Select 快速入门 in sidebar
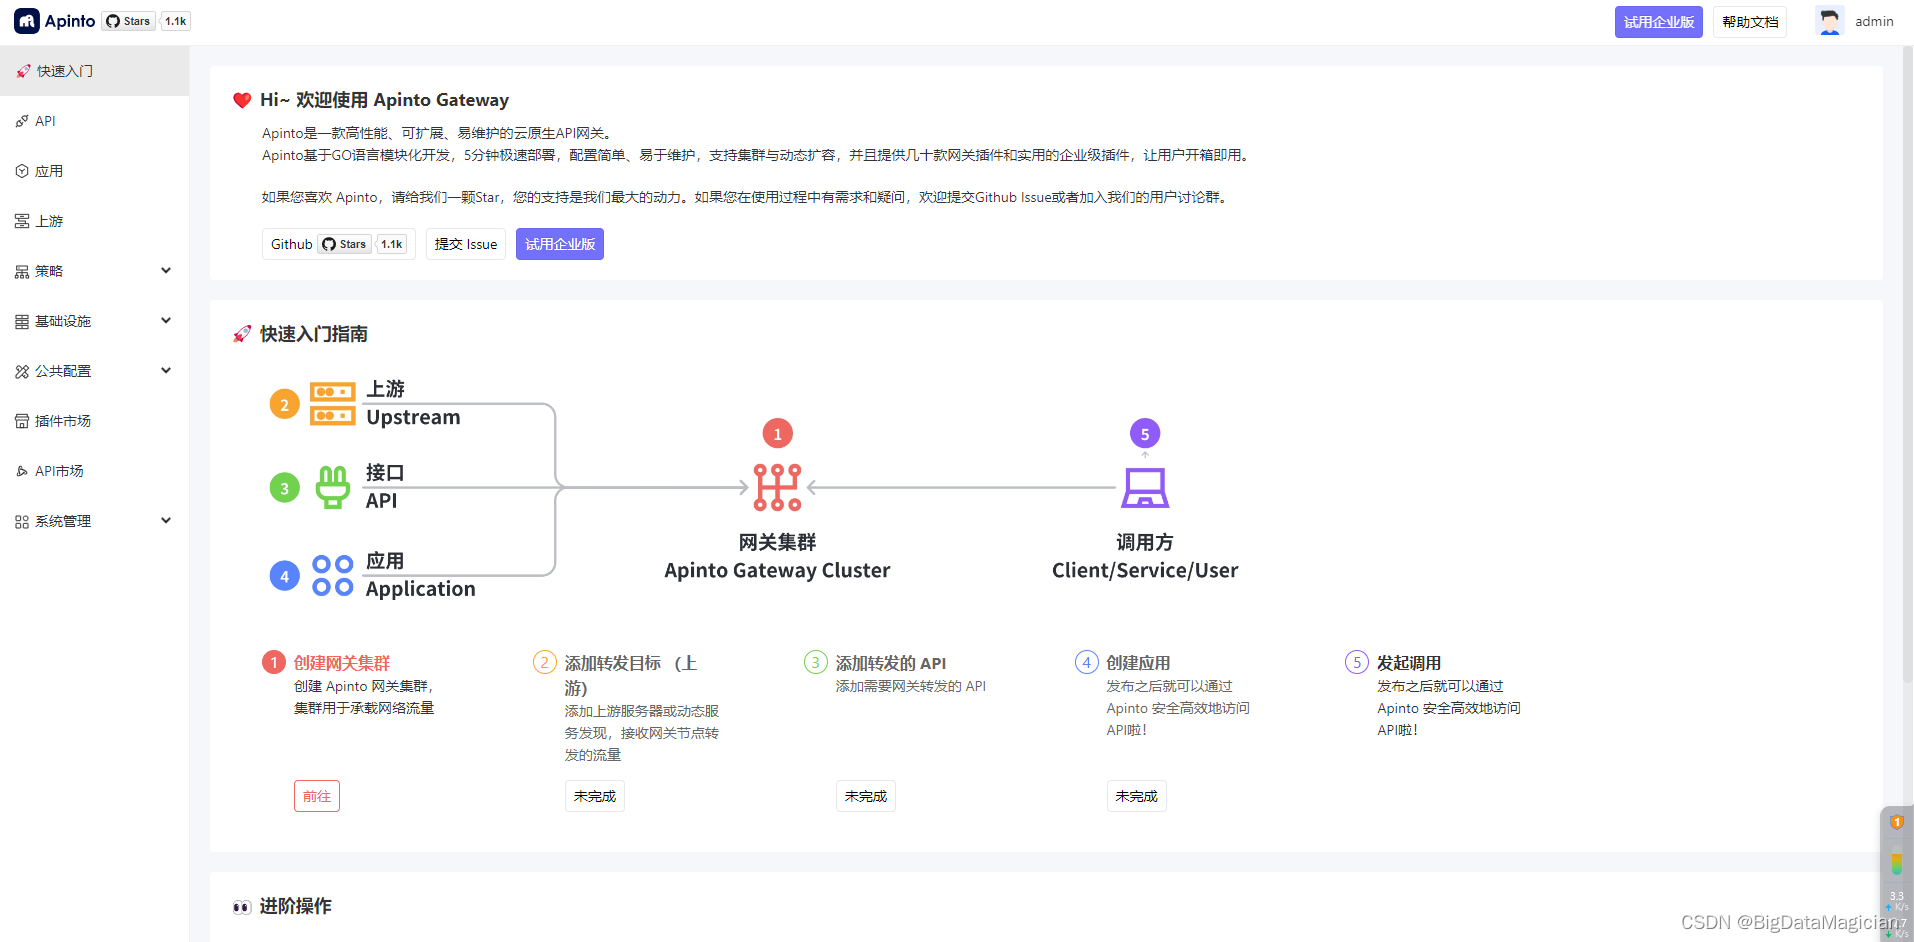 (x=94, y=71)
